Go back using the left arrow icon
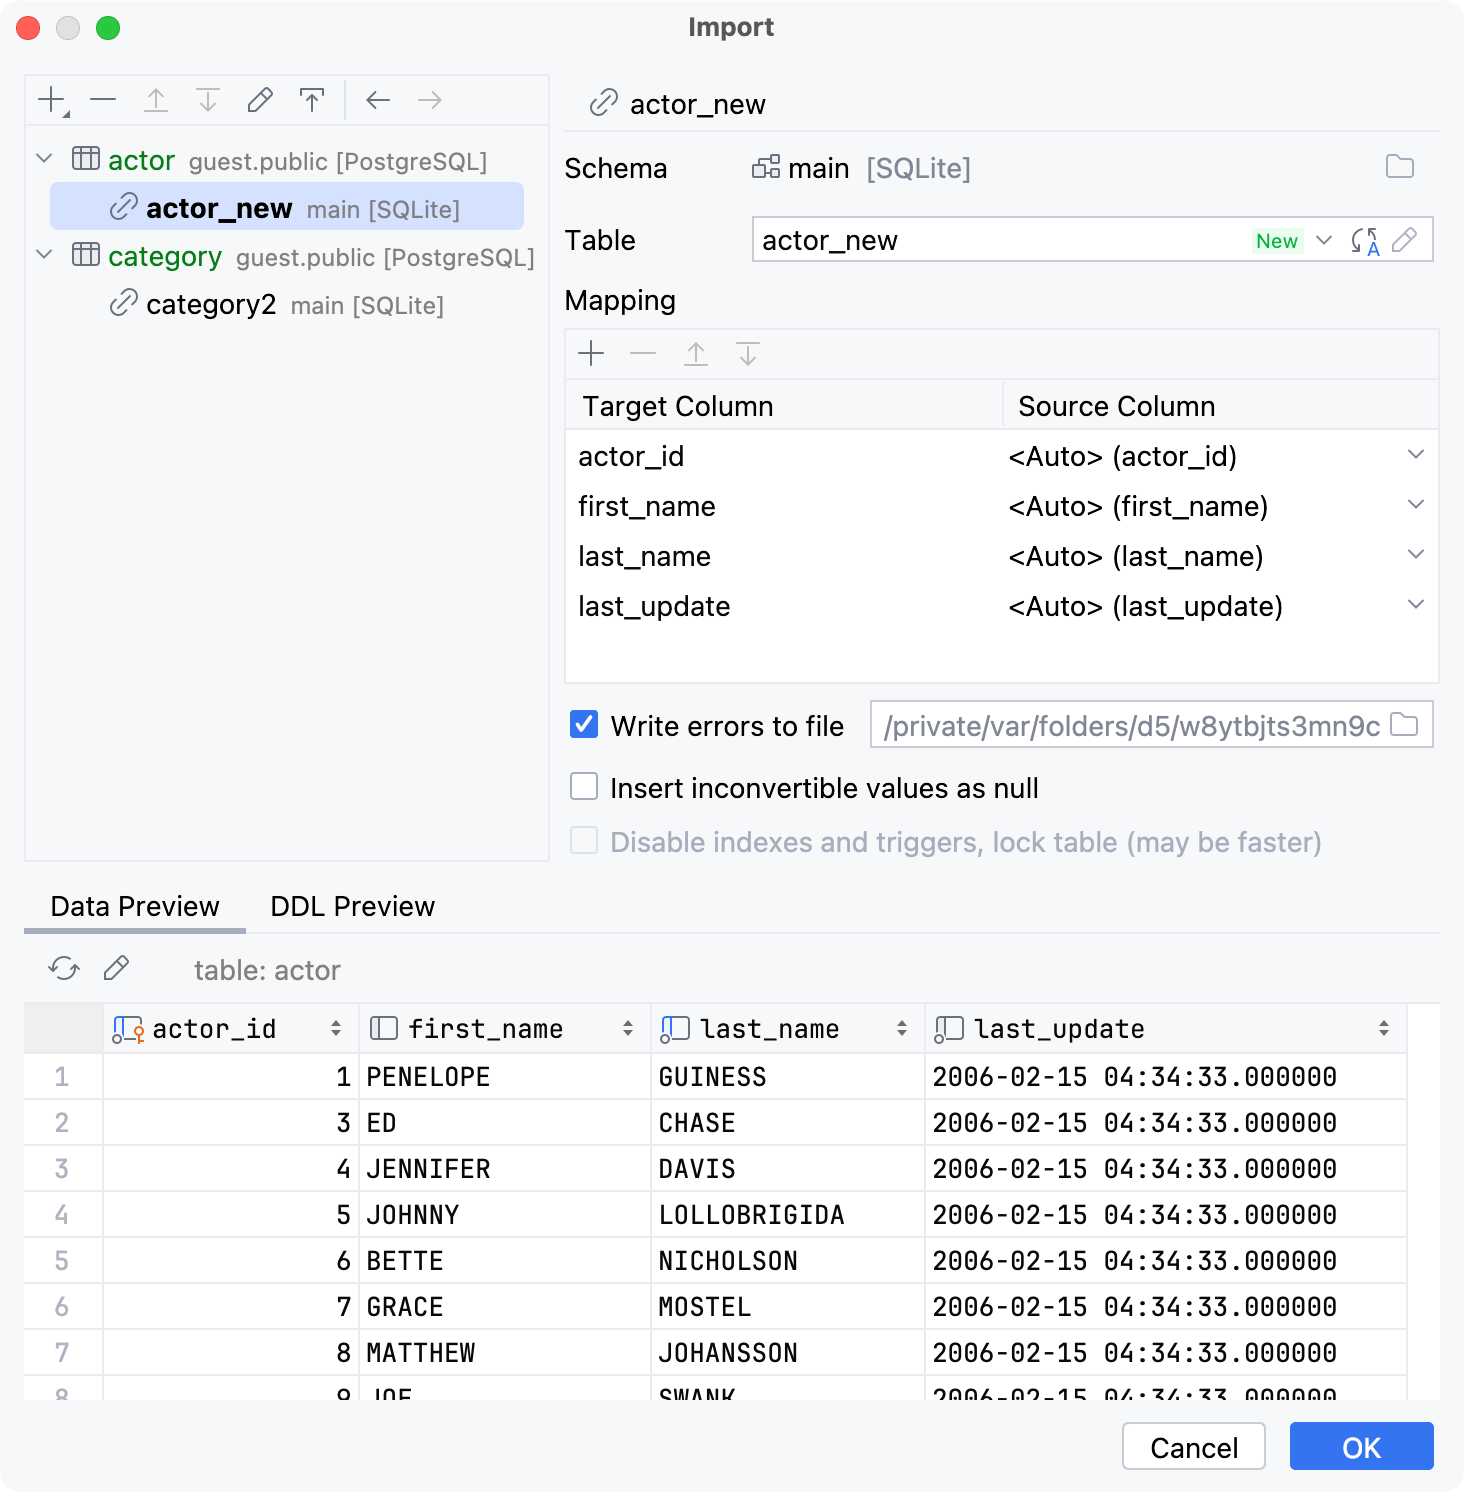 377,100
